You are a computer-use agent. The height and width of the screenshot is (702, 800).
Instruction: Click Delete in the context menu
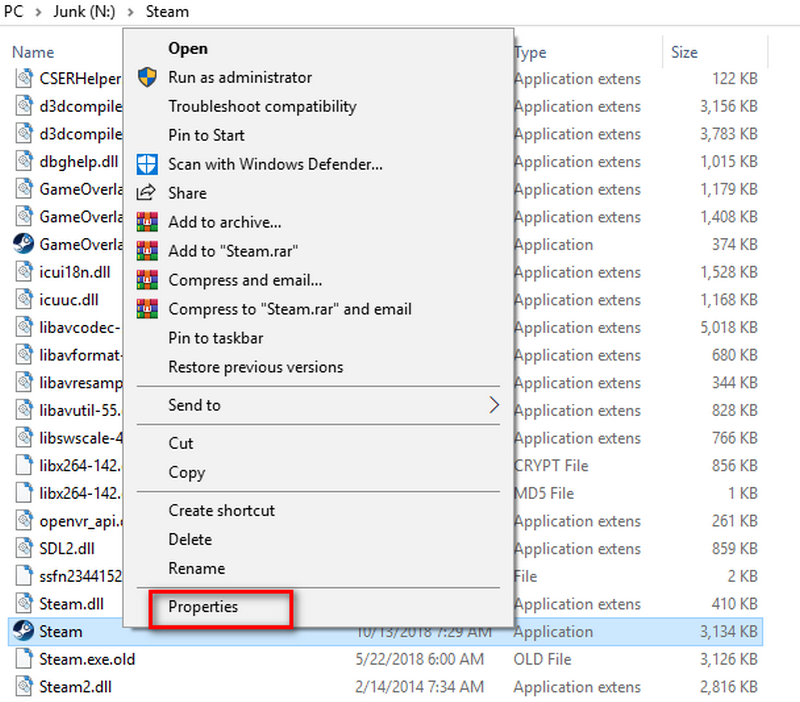[x=190, y=539]
